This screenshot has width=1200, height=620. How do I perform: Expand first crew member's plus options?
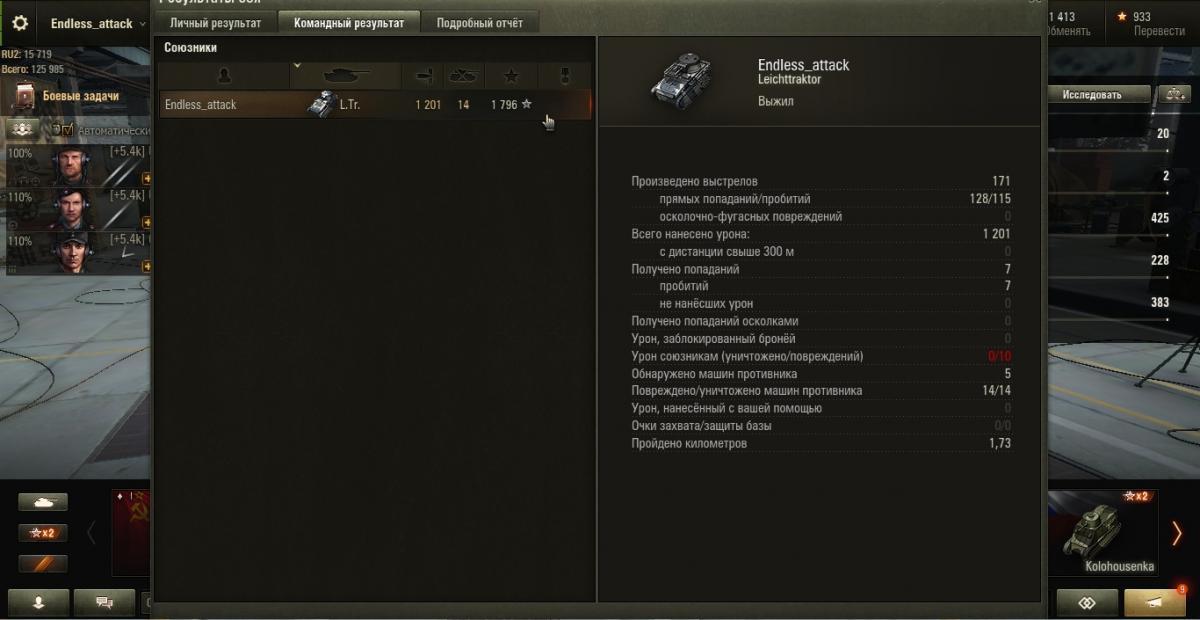[147, 179]
